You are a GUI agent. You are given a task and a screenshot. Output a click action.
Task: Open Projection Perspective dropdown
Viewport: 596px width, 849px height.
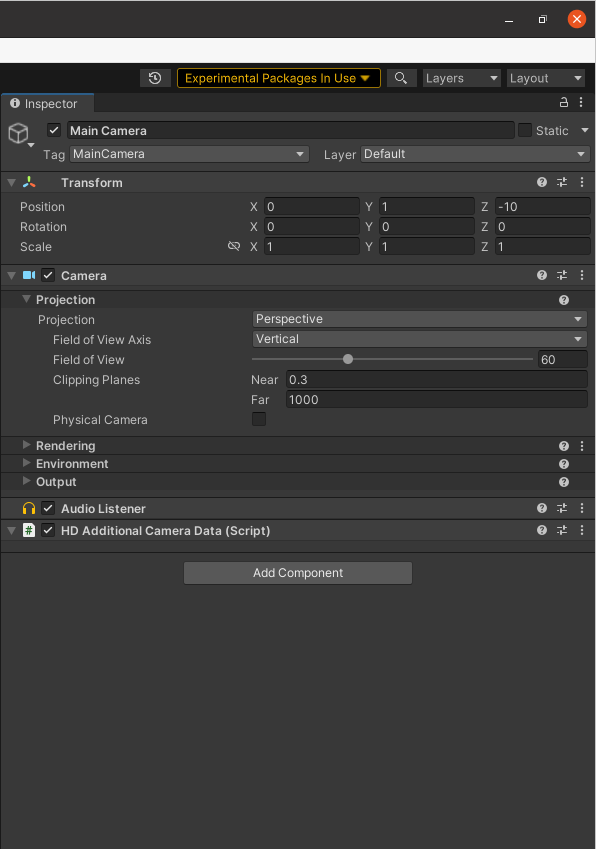[420, 319]
